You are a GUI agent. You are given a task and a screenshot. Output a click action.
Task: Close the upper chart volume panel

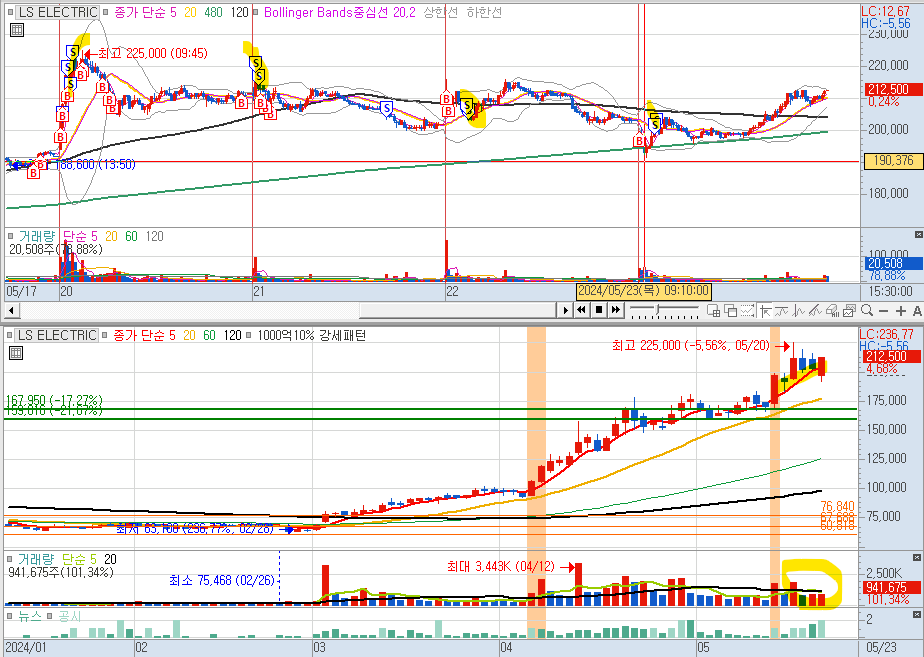click(x=918, y=235)
